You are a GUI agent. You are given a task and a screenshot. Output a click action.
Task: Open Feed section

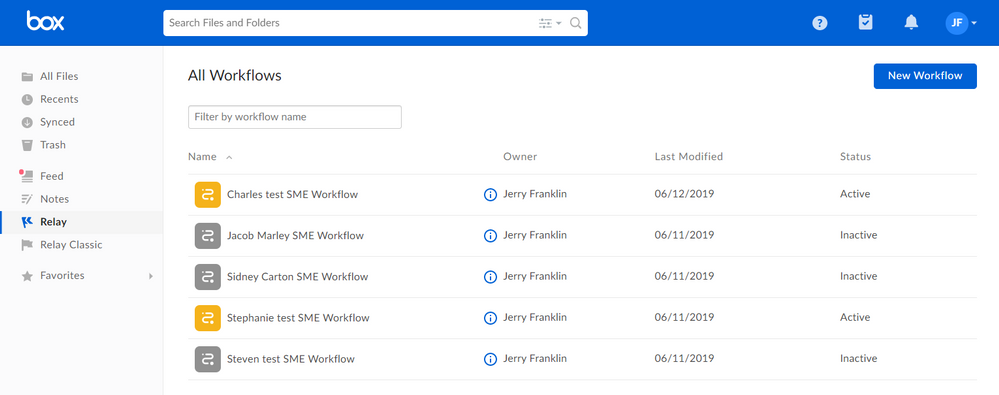pos(52,176)
